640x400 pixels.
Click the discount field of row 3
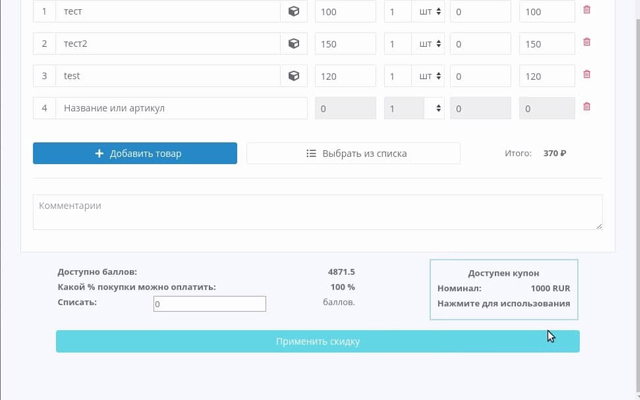(x=480, y=76)
